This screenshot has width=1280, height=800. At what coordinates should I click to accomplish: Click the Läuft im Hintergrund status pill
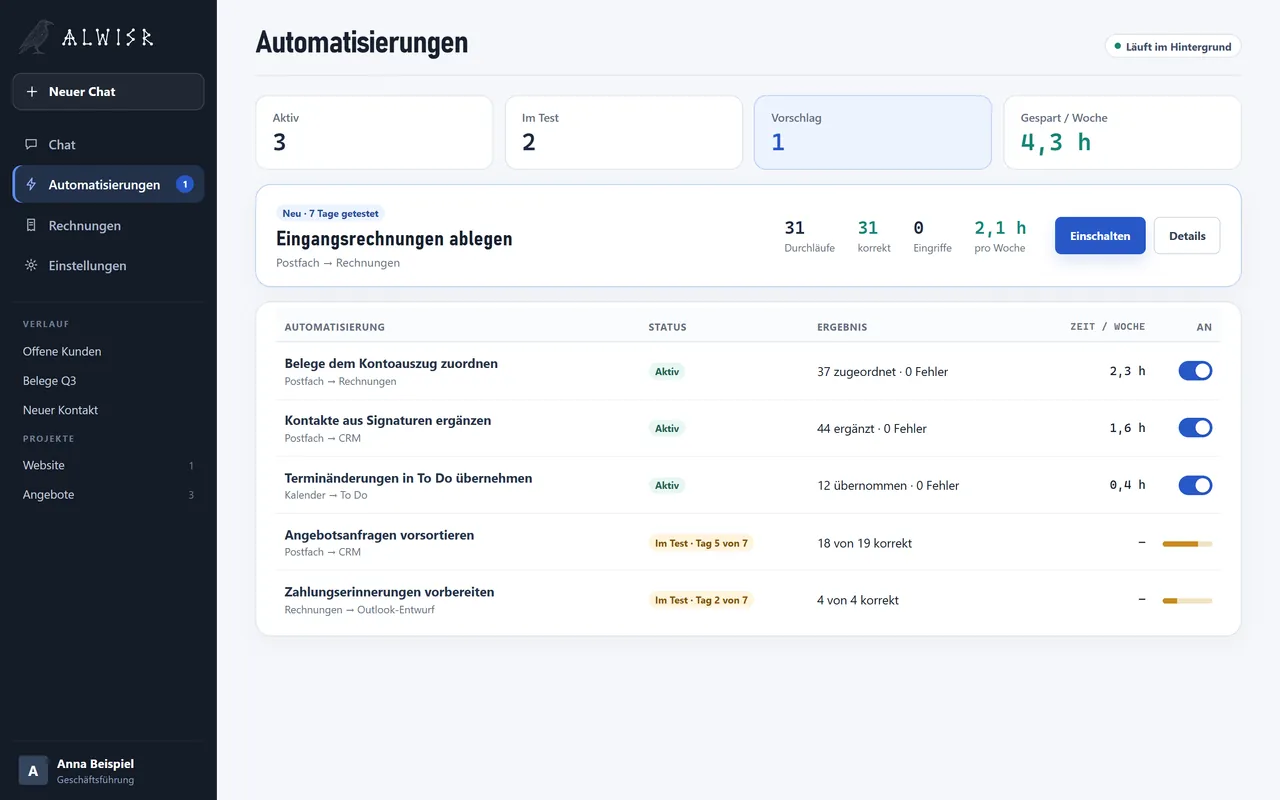1173,46
